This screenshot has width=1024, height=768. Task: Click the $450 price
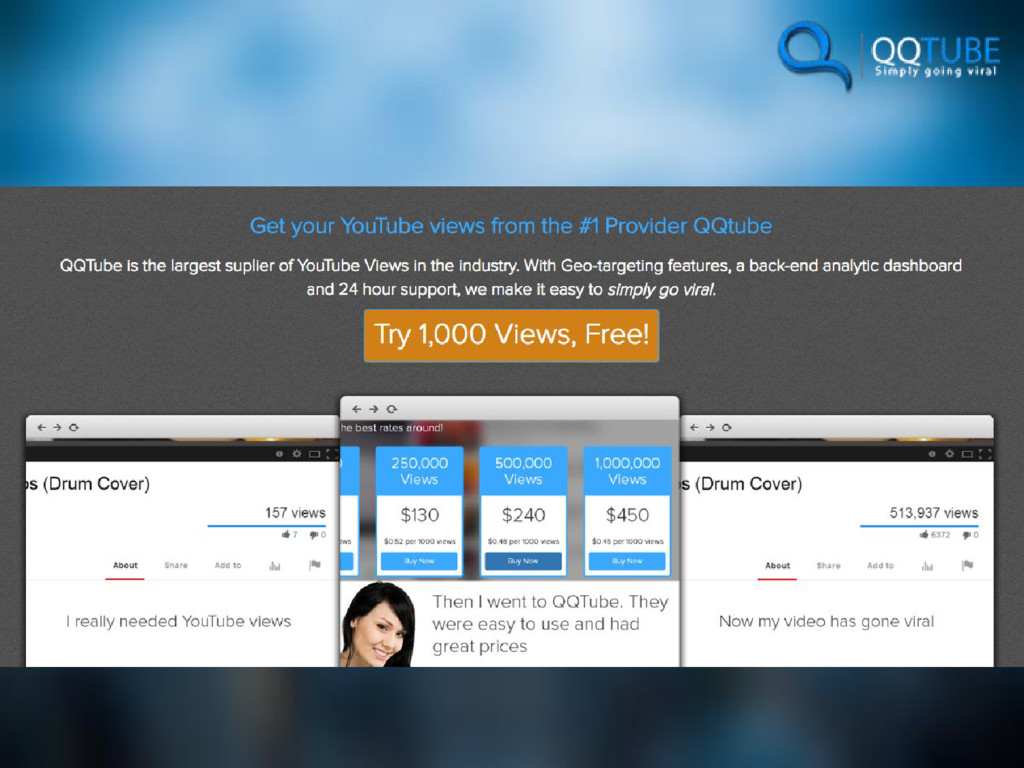627,515
